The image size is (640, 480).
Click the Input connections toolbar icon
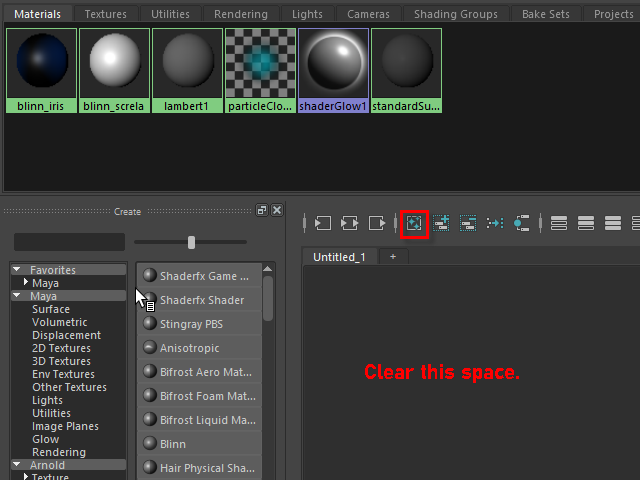323,223
